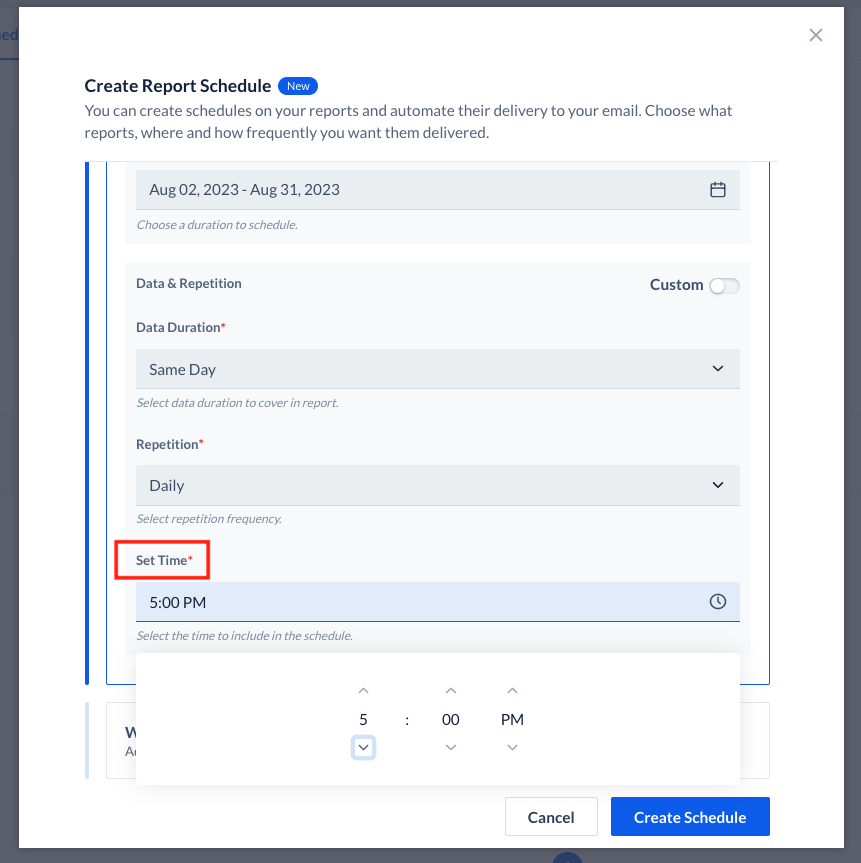The height and width of the screenshot is (863, 861).
Task: Increment the minutes with the up arrow
Action: pyautogui.click(x=450, y=690)
